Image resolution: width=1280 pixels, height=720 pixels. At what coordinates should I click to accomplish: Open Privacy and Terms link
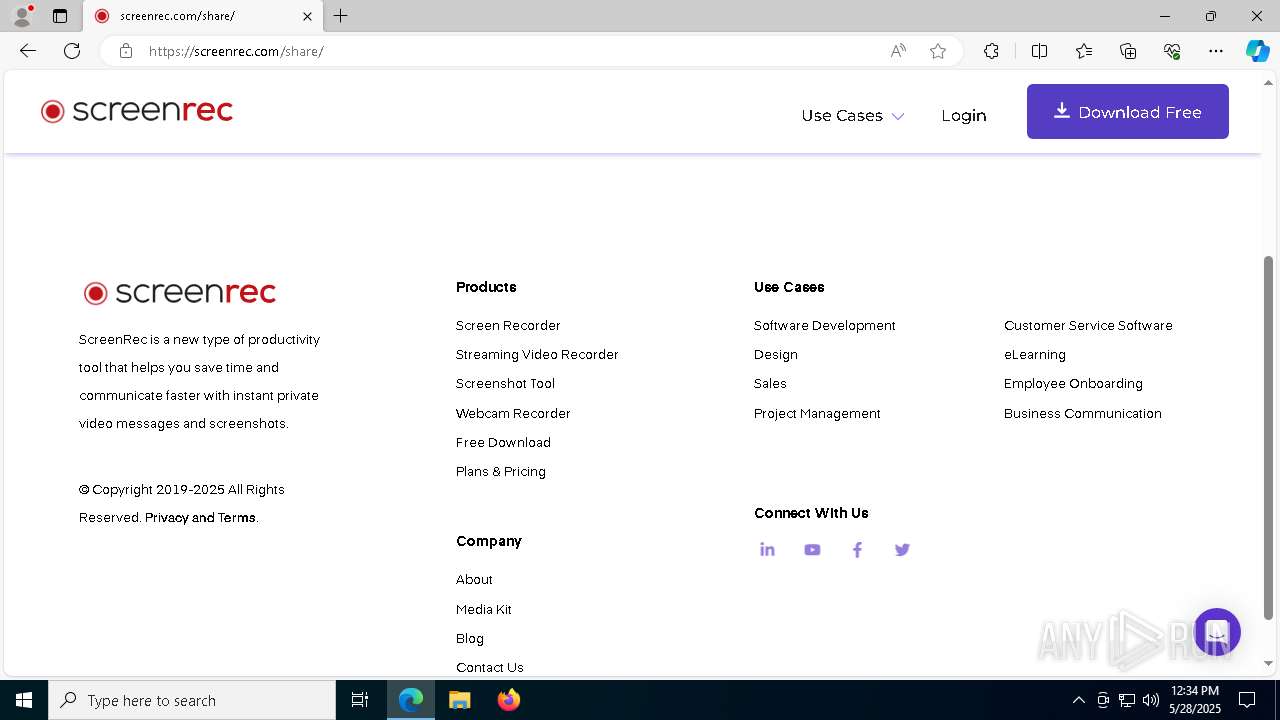click(200, 518)
